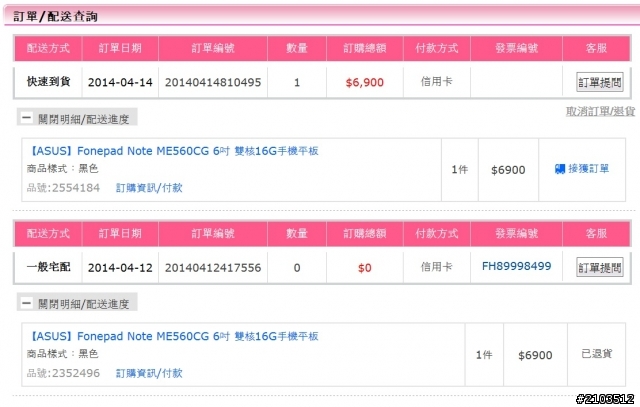Click the 已退貨 status cell

596,354
